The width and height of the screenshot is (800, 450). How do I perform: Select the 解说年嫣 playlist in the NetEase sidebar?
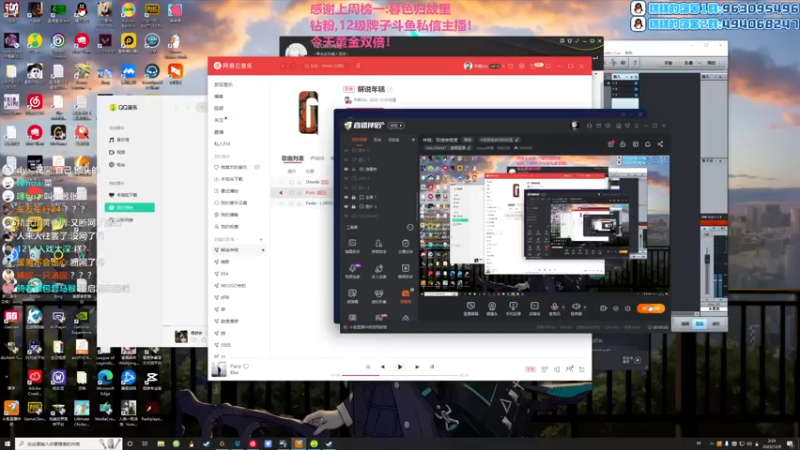[x=238, y=250]
